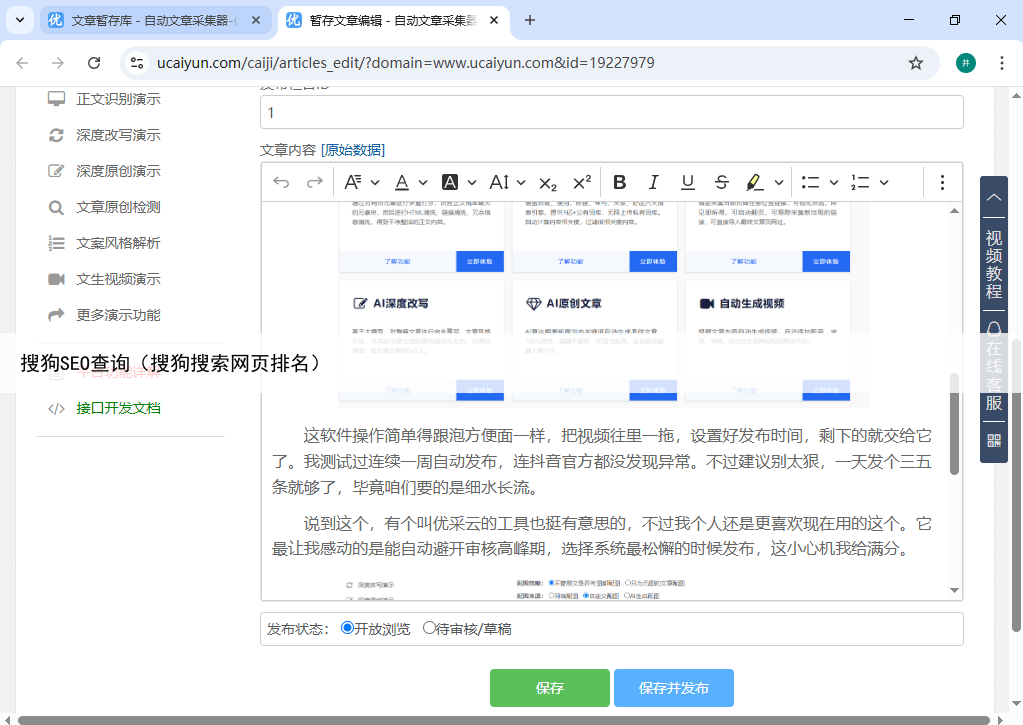The image size is (1023, 725).
Task: Click the highlighter marker icon
Action: pyautogui.click(x=755, y=182)
